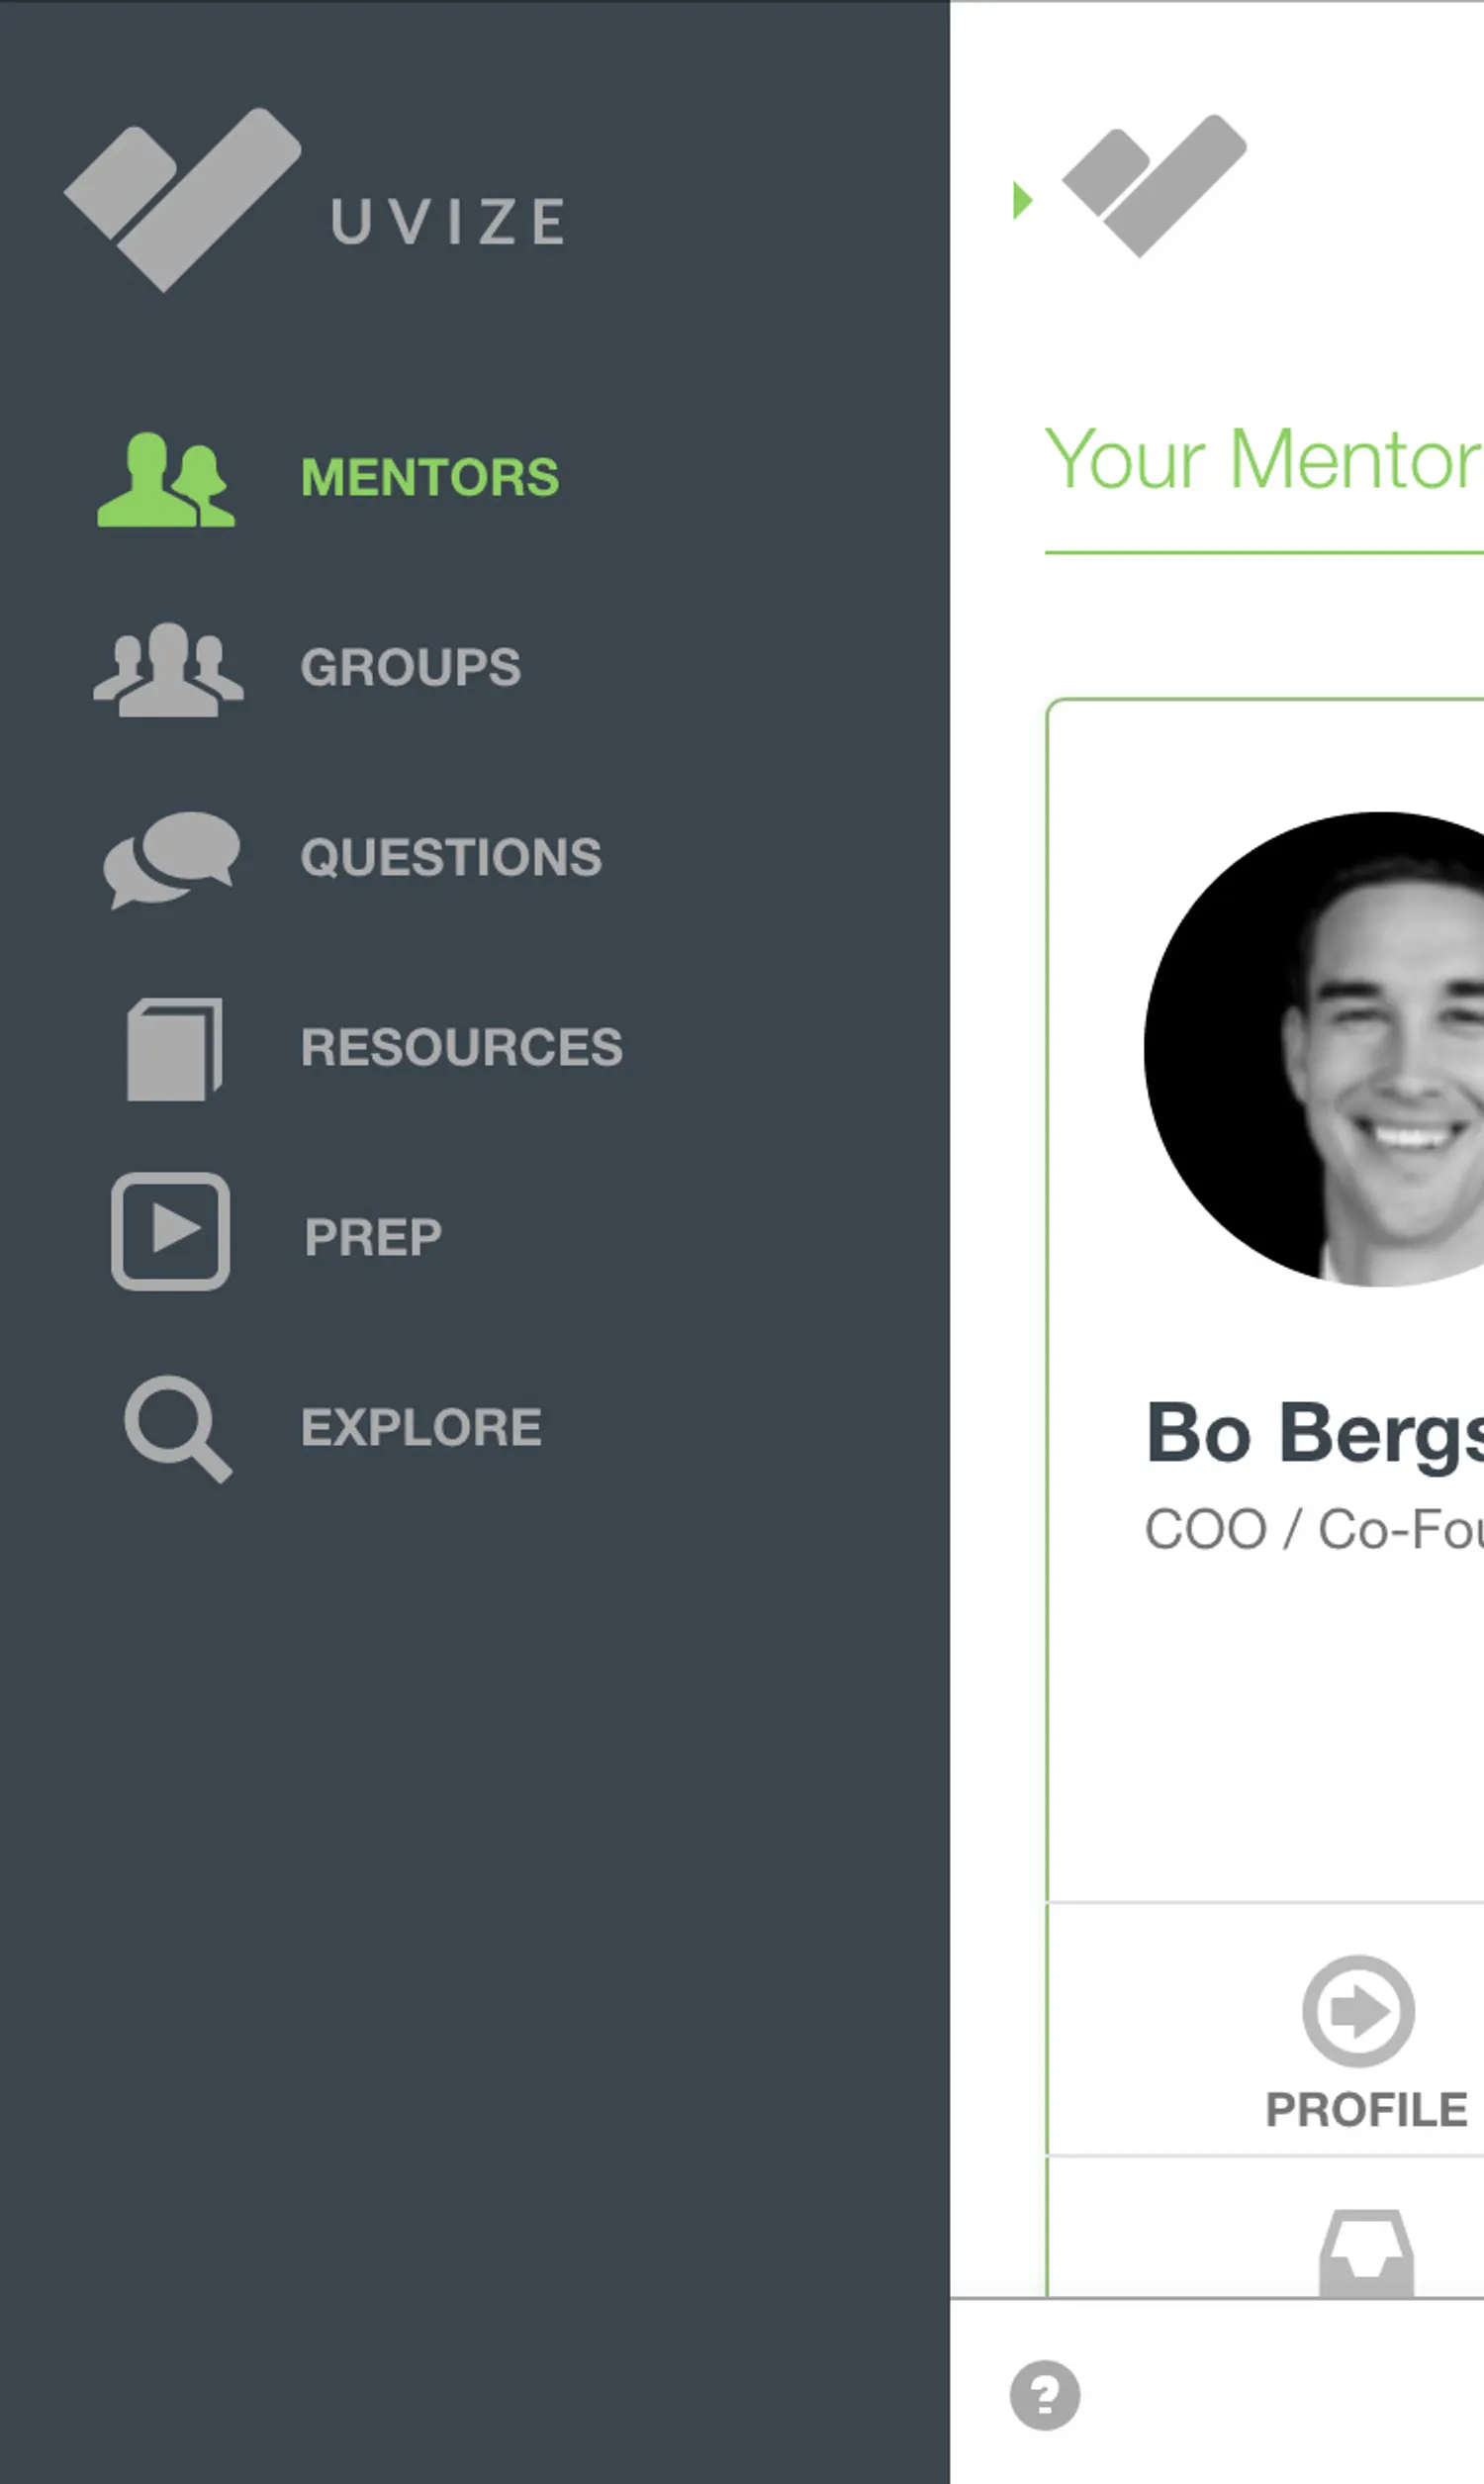Open the RESOURCES menu entry
The image size is (1484, 2484).
tap(461, 1047)
